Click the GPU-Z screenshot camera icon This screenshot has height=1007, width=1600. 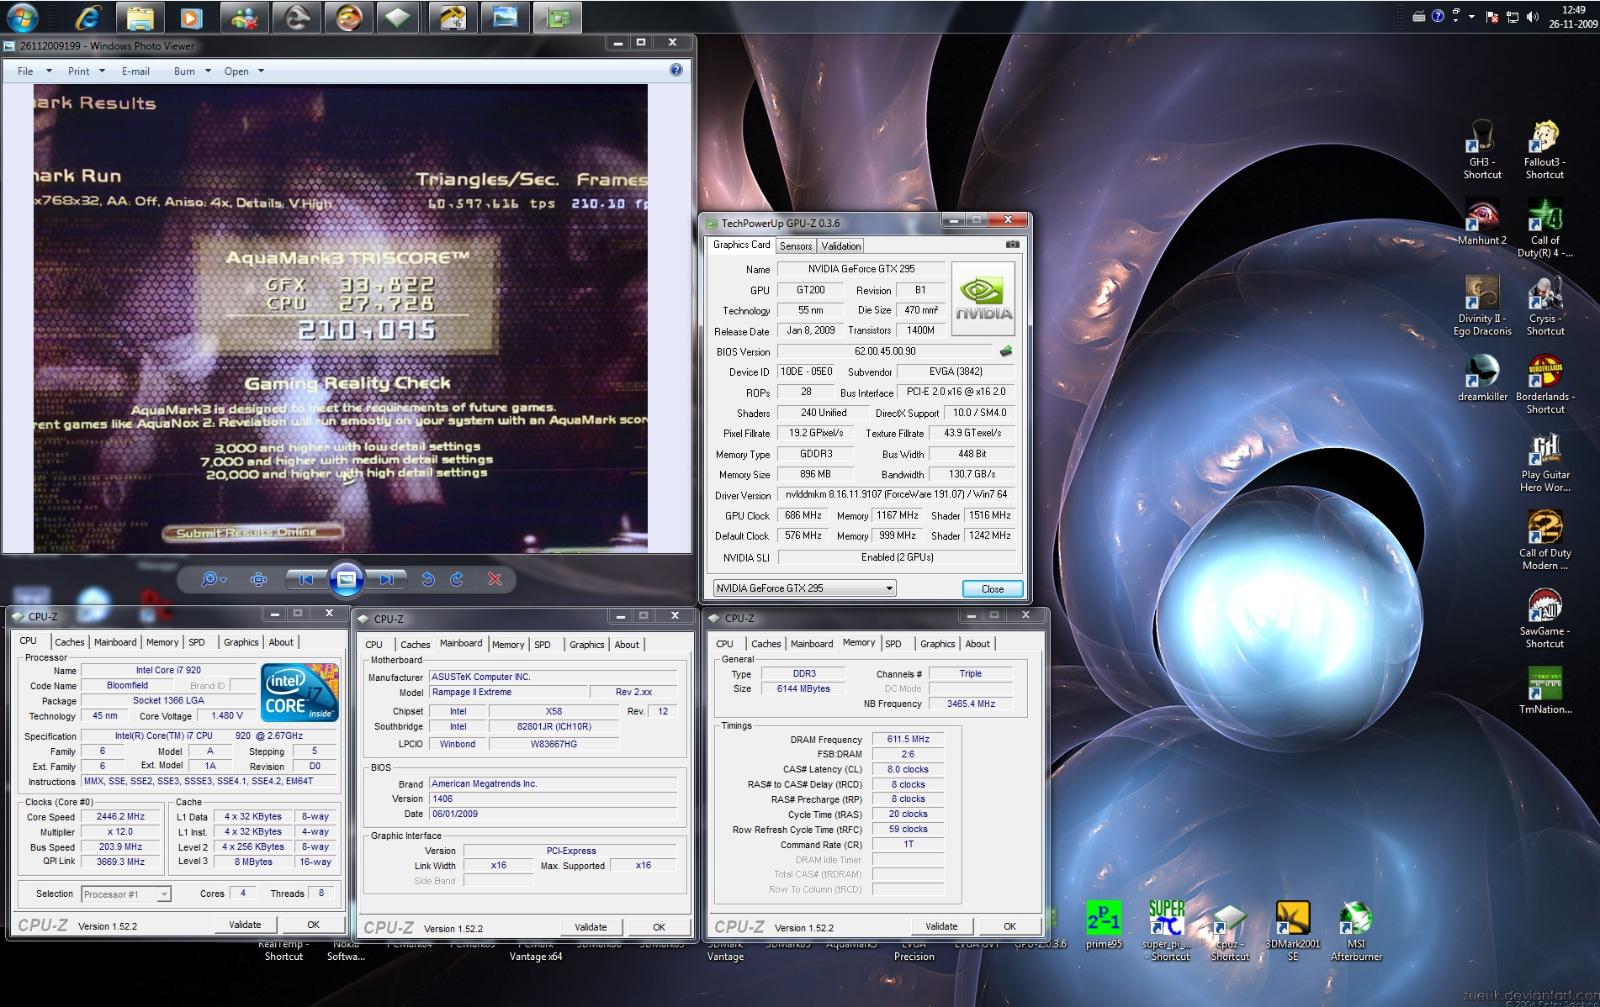tap(1012, 244)
